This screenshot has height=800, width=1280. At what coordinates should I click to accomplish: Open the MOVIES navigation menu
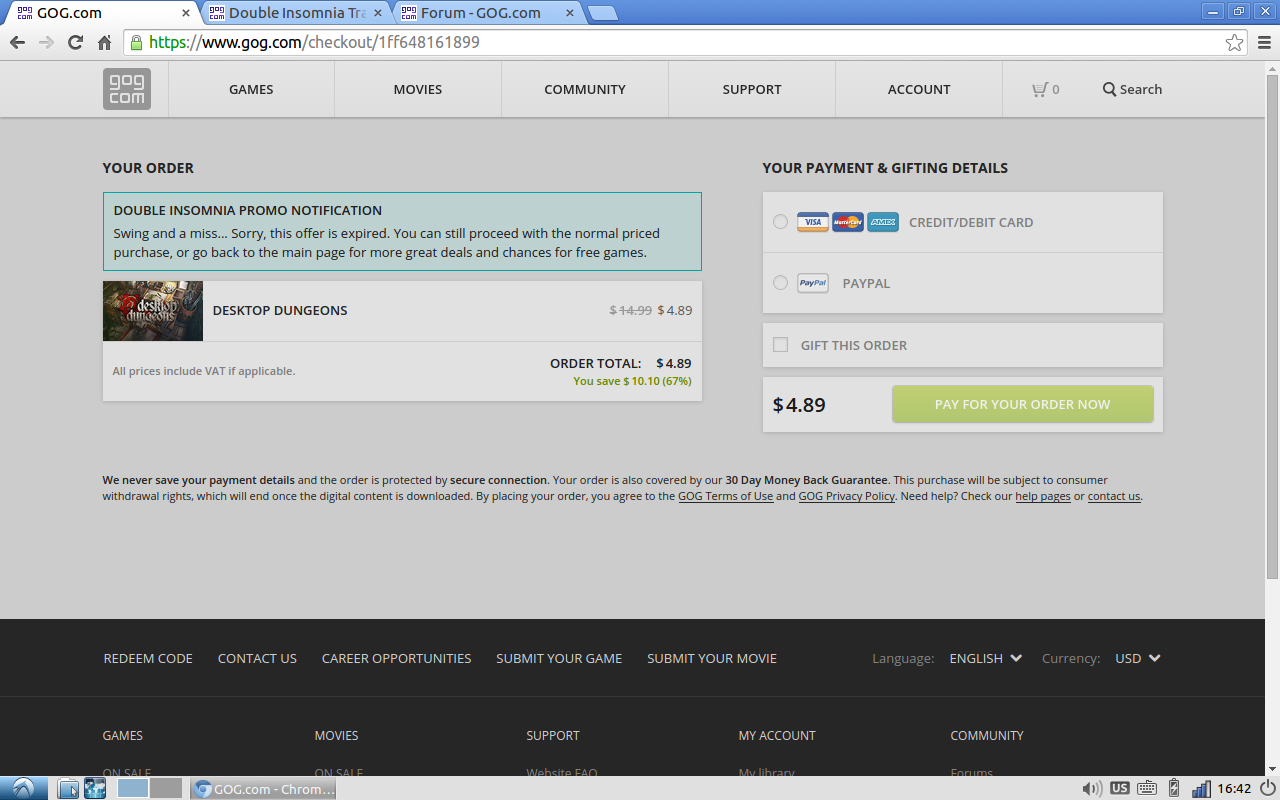(x=418, y=89)
